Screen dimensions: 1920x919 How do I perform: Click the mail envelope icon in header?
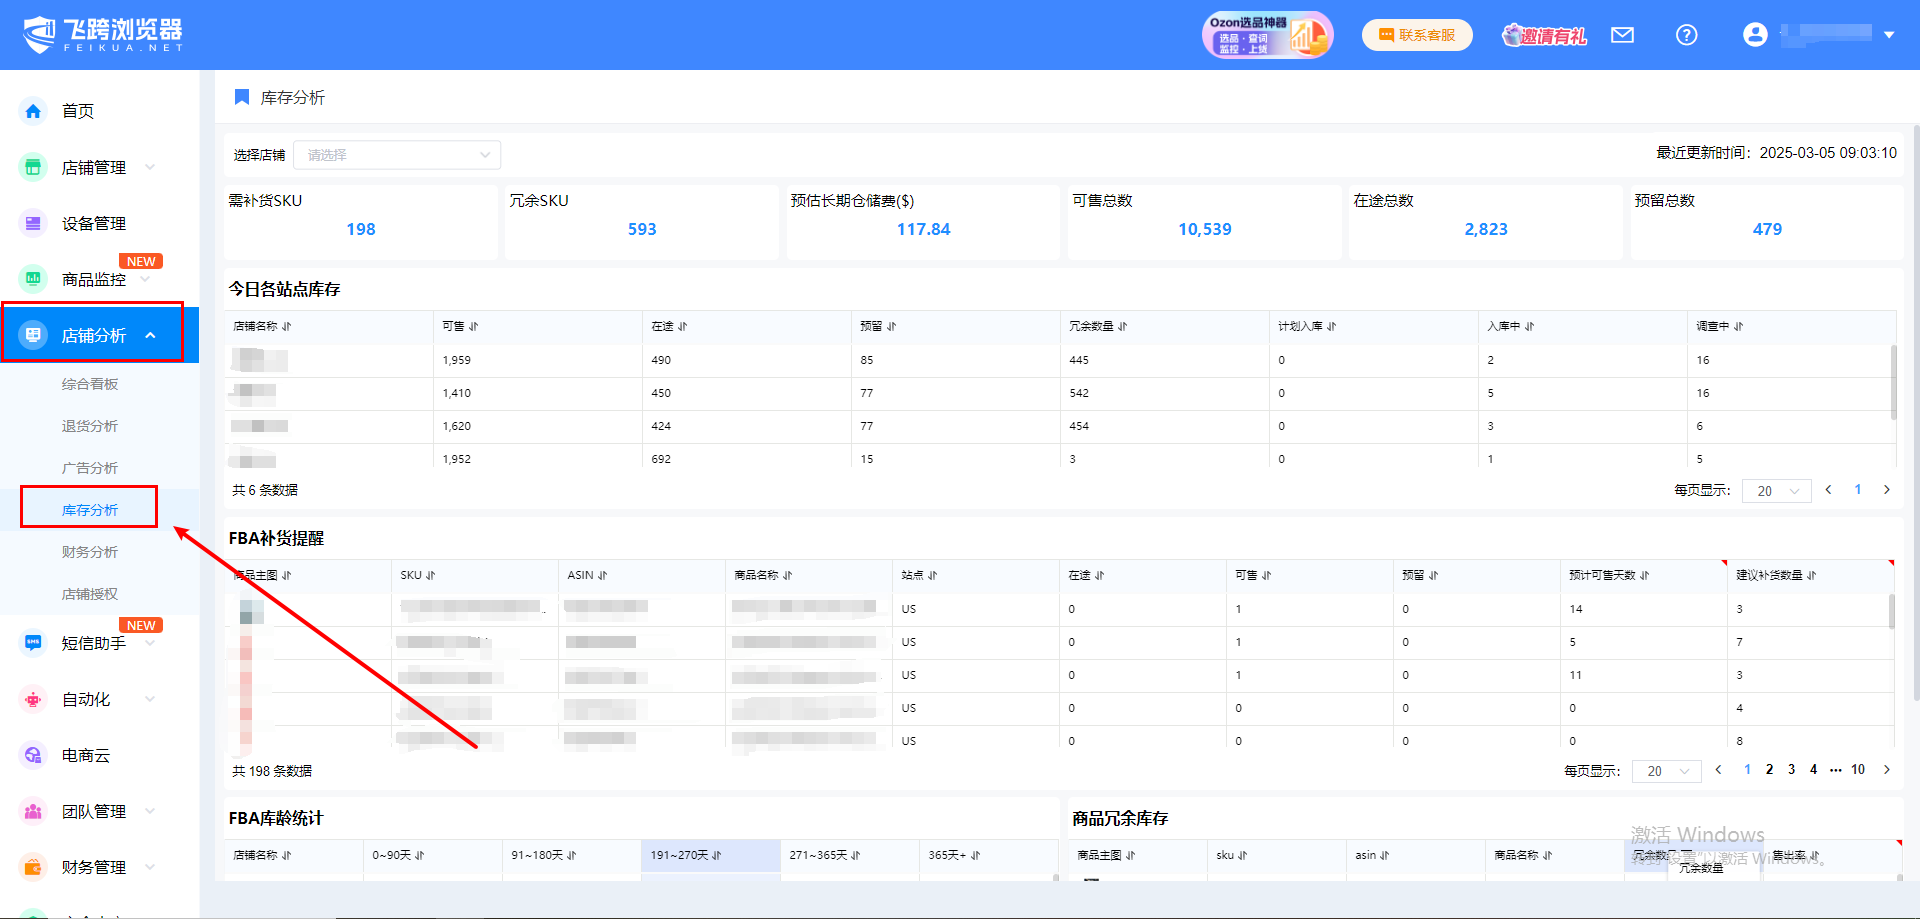point(1622,35)
